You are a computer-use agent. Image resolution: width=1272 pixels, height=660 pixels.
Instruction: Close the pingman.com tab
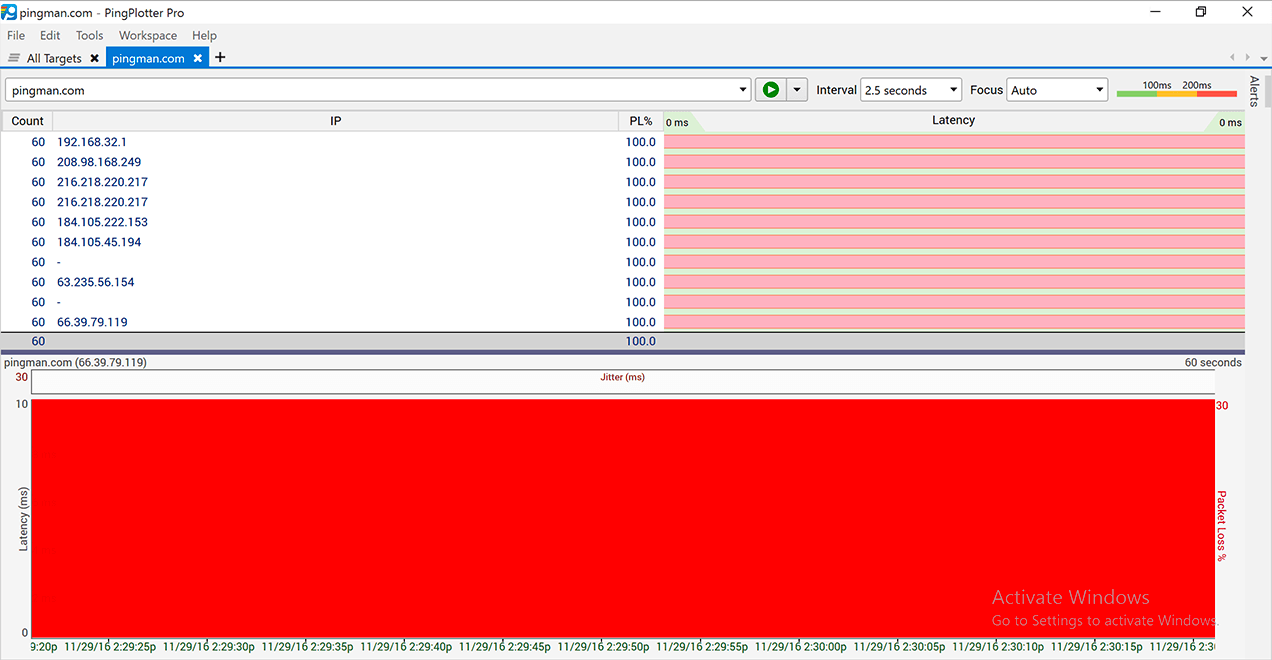(197, 57)
